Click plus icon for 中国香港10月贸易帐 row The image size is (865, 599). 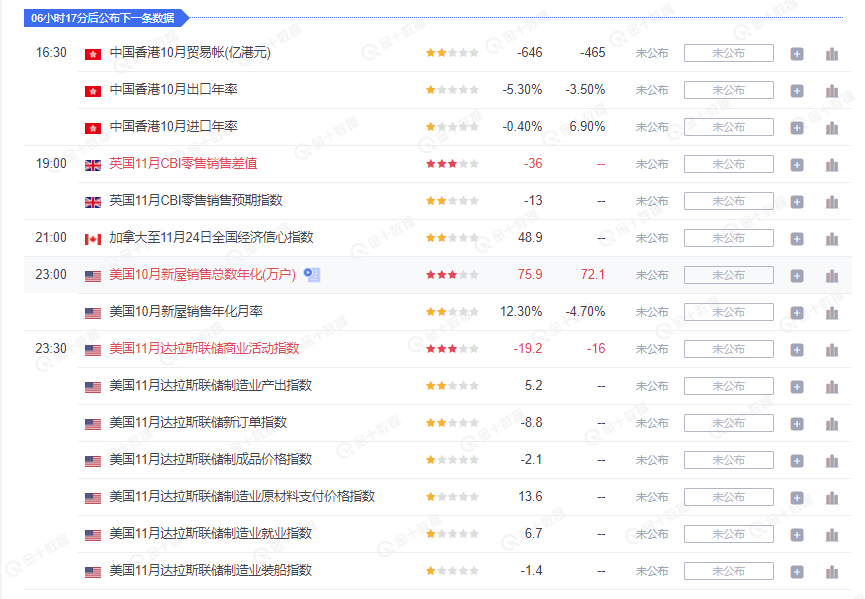797,54
